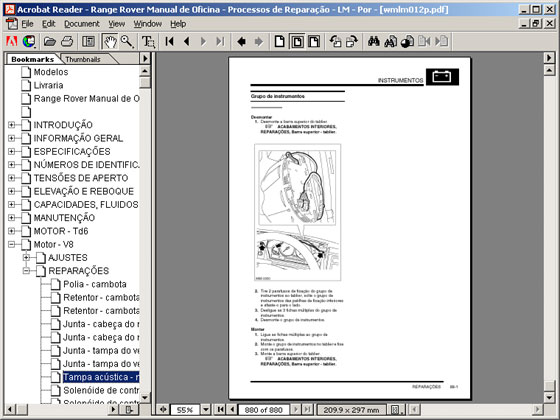The height and width of the screenshot is (420, 560).
Task: Toggle the navigation pane icon
Action: point(88,41)
